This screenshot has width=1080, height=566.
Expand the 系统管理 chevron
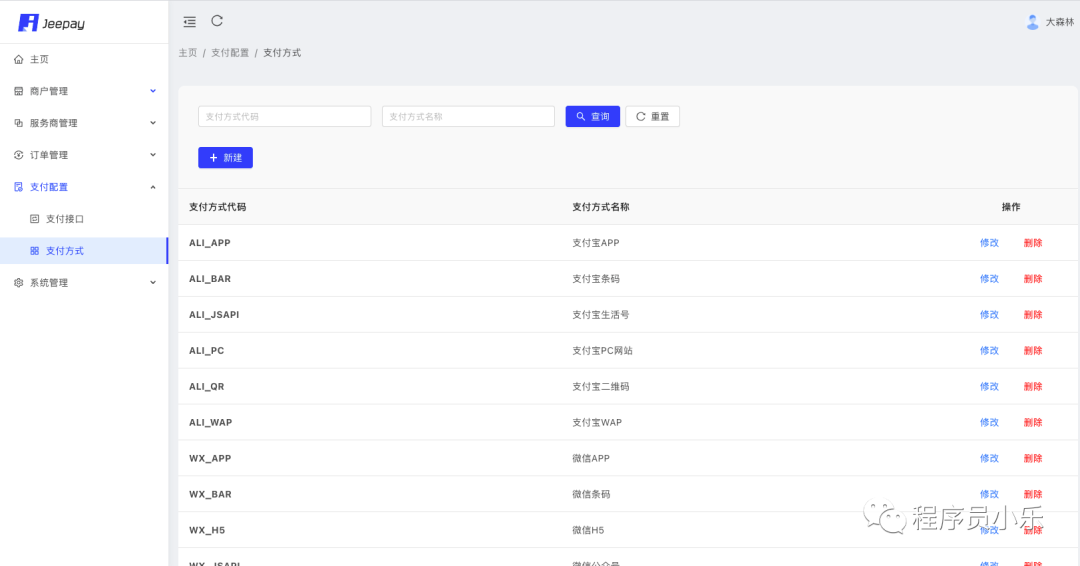[x=153, y=282]
